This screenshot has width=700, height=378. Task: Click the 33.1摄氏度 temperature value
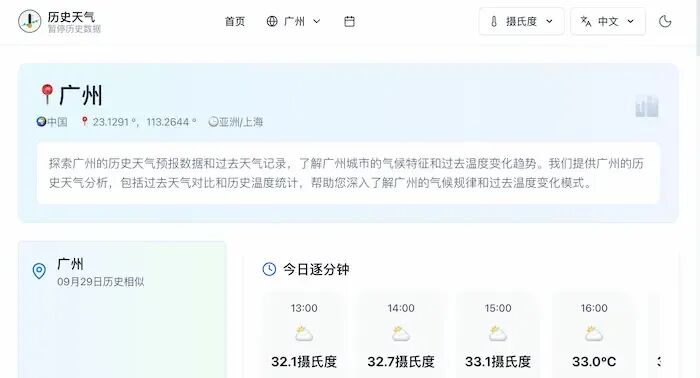pos(498,361)
